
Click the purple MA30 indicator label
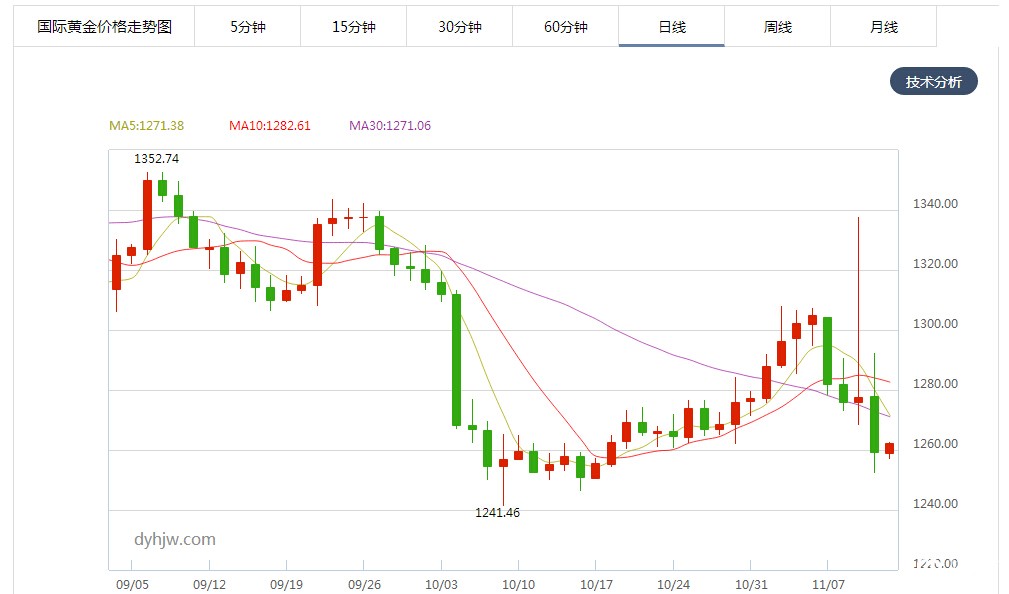coord(389,126)
